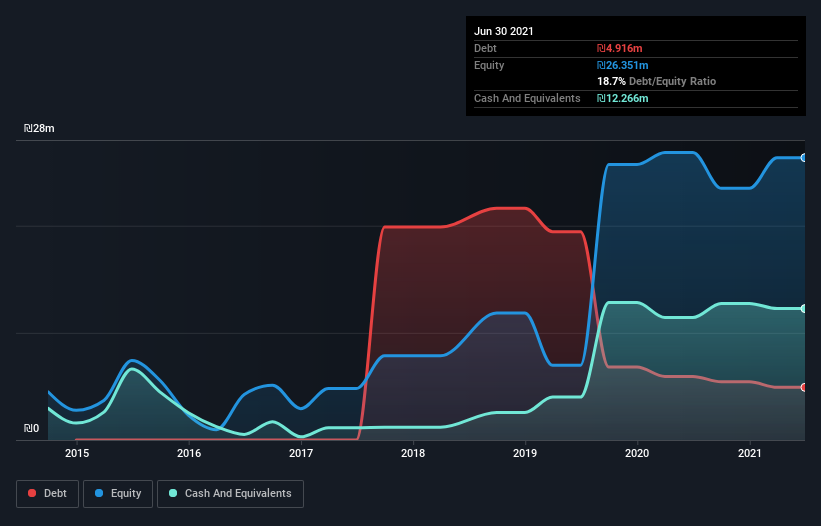This screenshot has width=821, height=526.
Task: Click the ₪4.916m debt value
Action: tap(619, 48)
